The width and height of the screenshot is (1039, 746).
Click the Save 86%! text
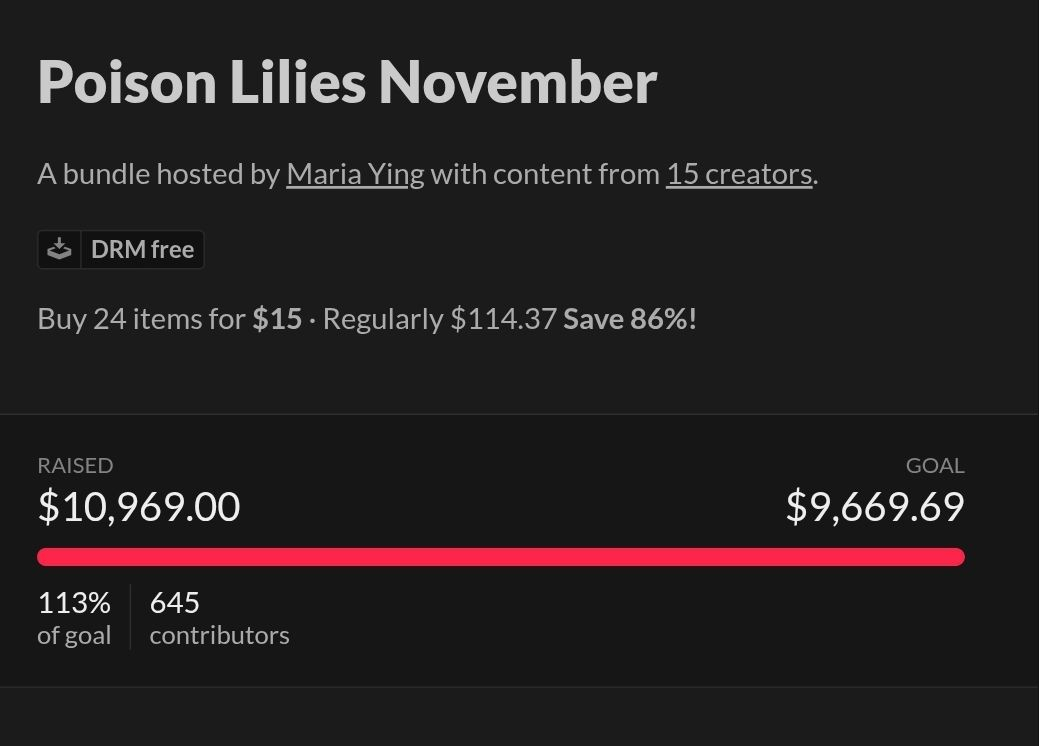coord(630,319)
